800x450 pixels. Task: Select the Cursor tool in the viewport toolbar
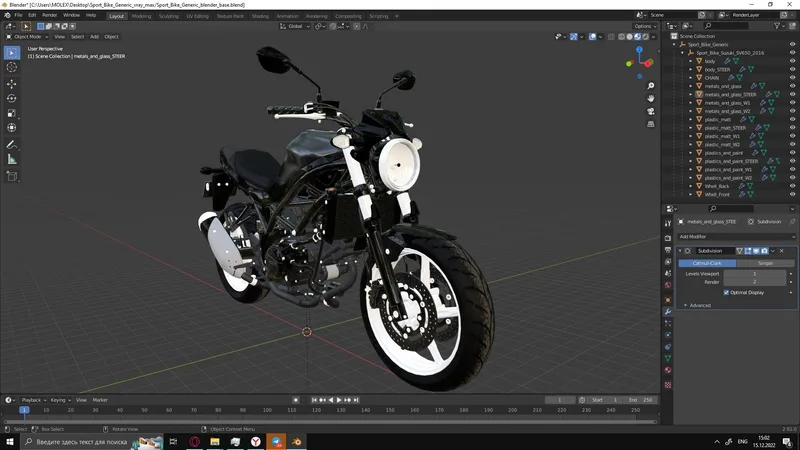pos(12,67)
